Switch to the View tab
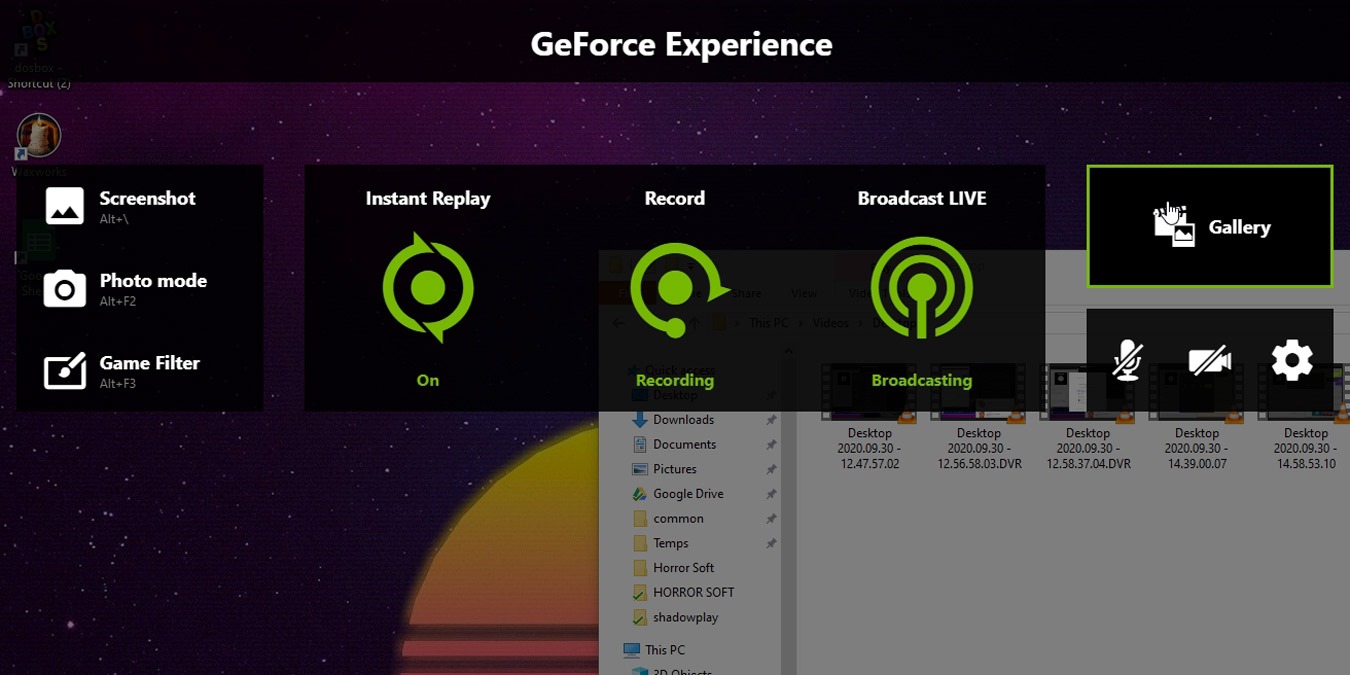 [804, 293]
